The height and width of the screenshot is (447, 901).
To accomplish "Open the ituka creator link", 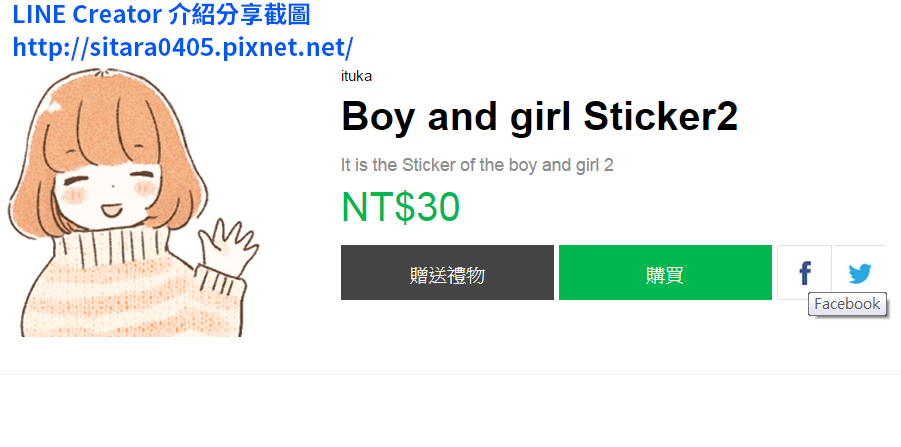I will (x=356, y=76).
